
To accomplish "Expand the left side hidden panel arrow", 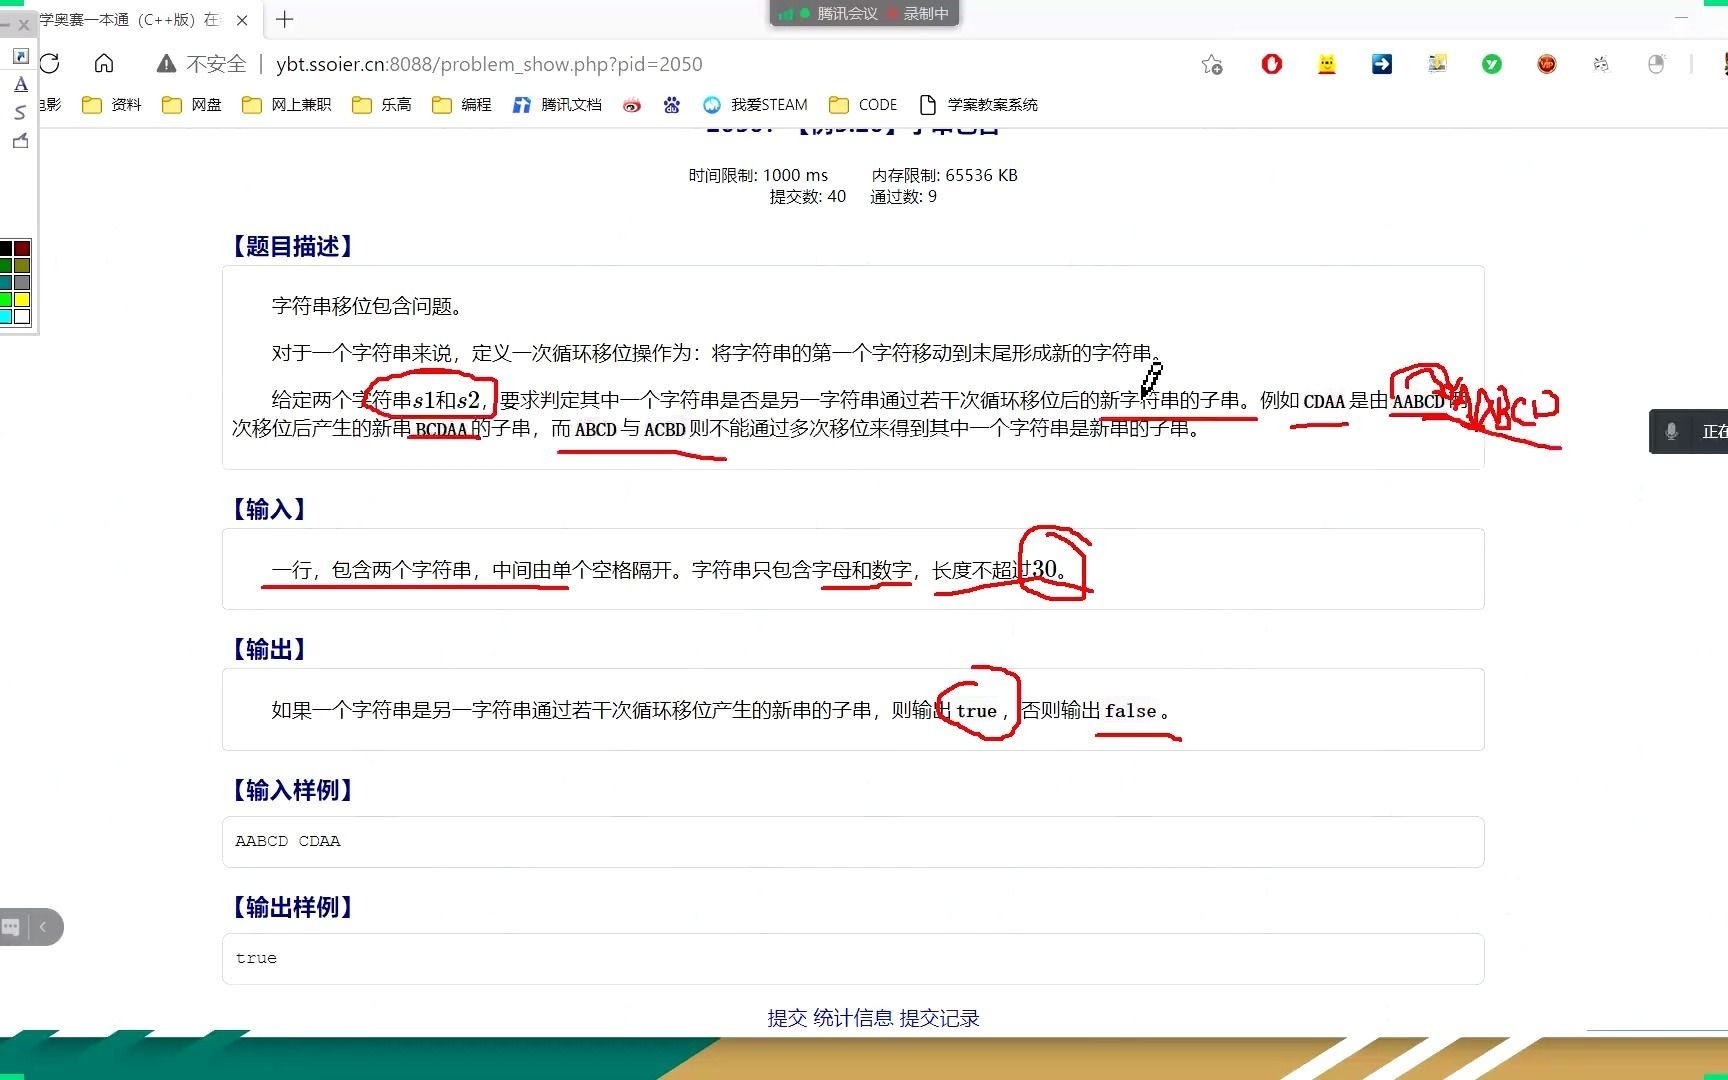I will tap(45, 927).
